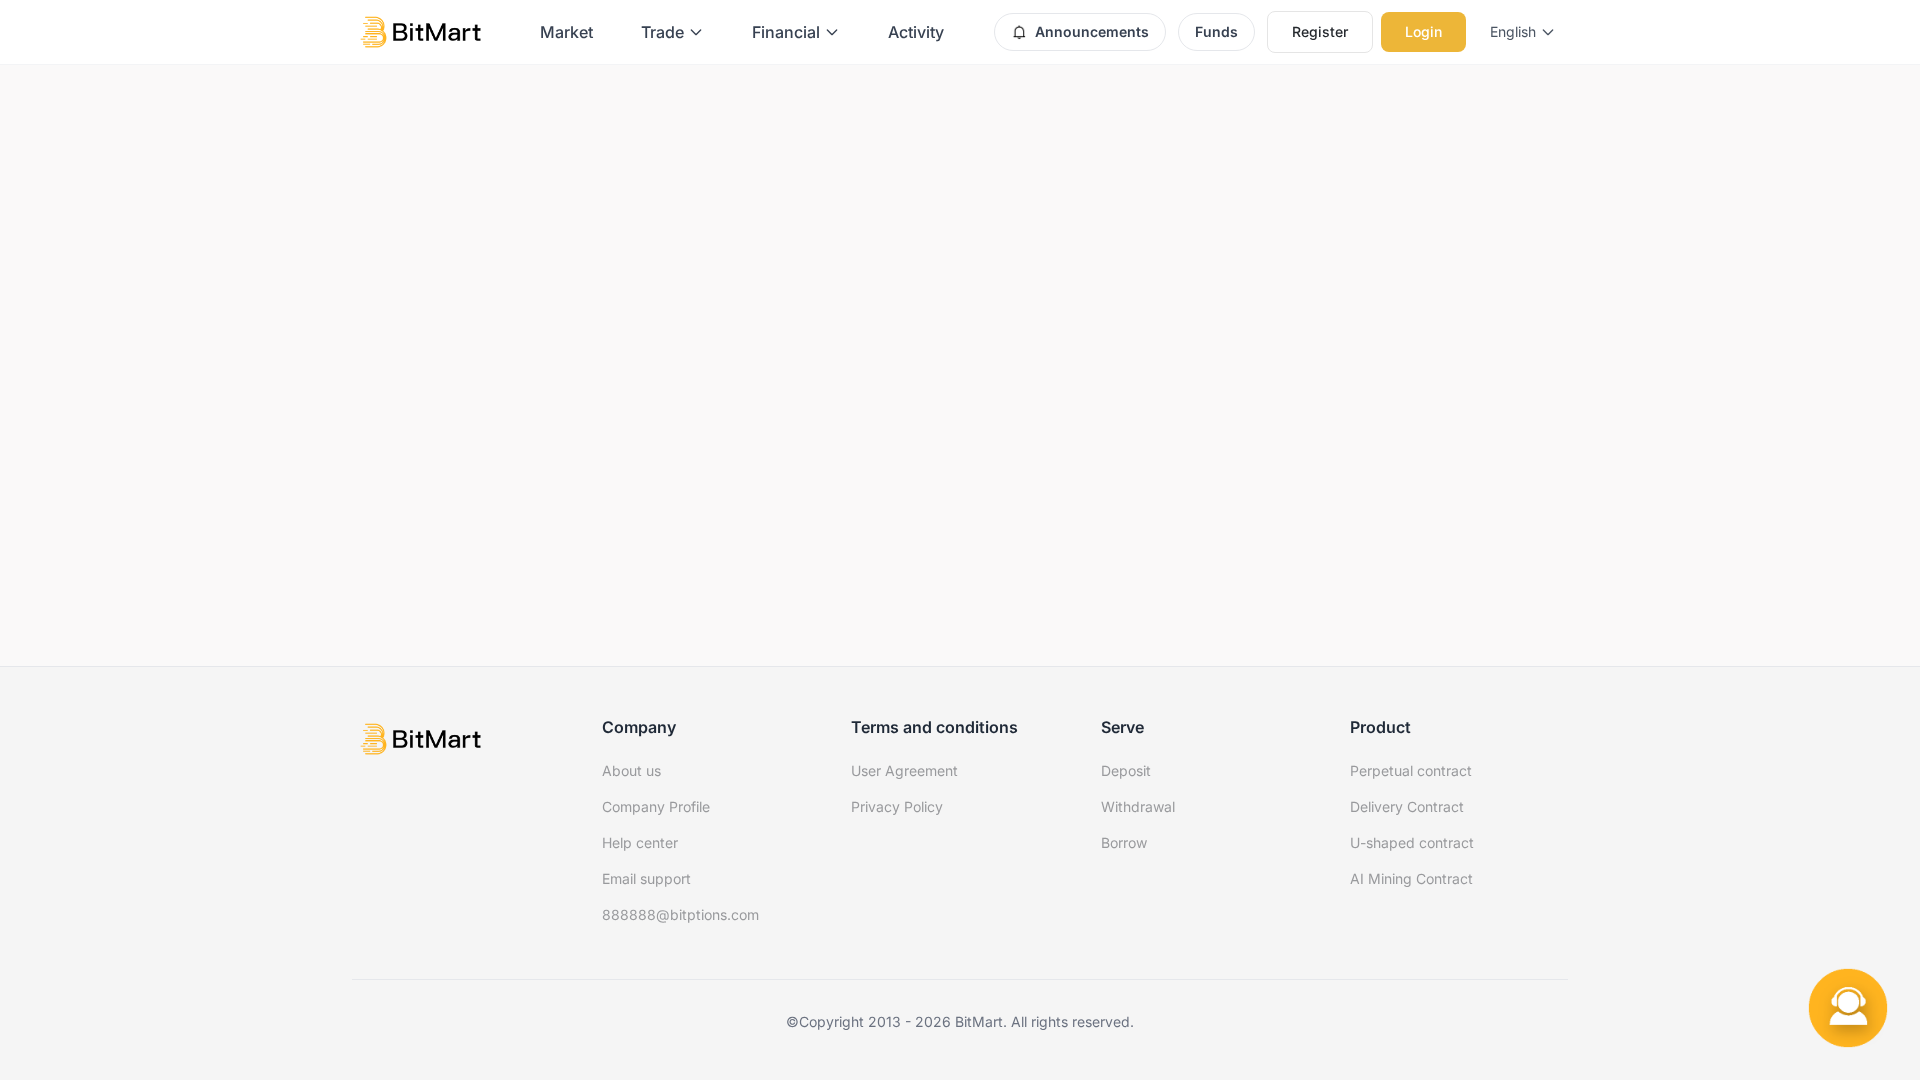Open the About us link
The image size is (1920, 1080).
(x=631, y=771)
